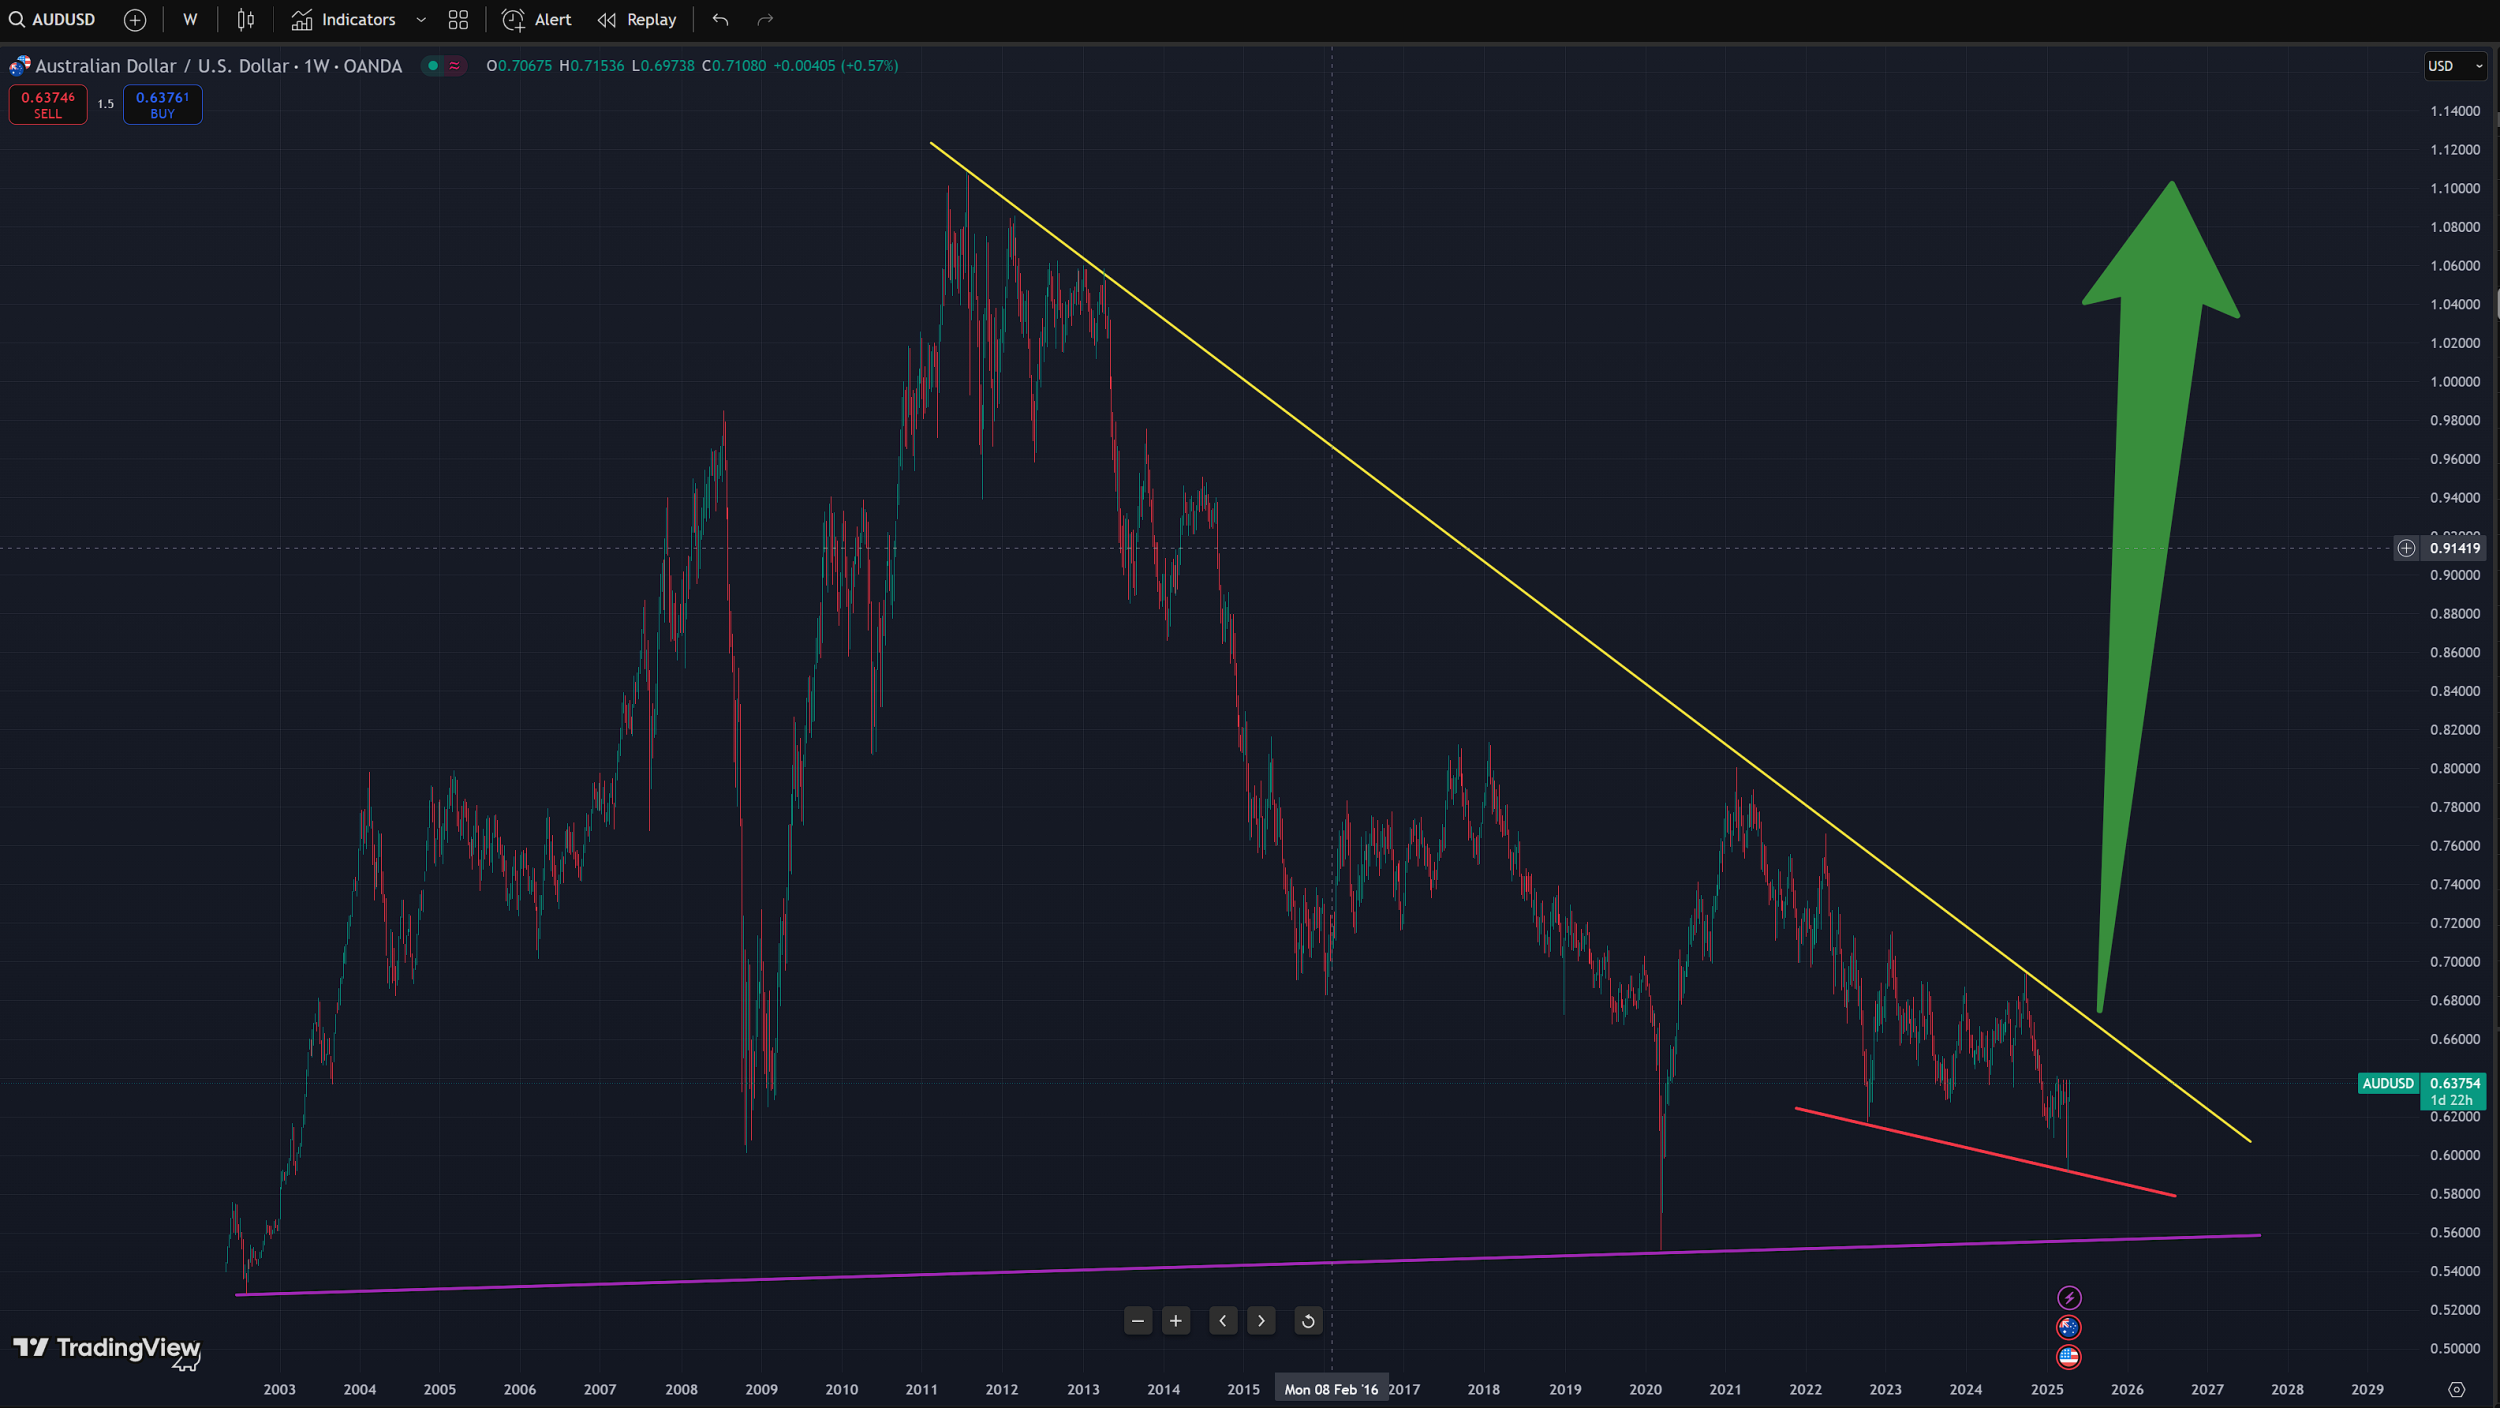
Task: Open chart settings gear at bottom right
Action: pos(2456,1389)
